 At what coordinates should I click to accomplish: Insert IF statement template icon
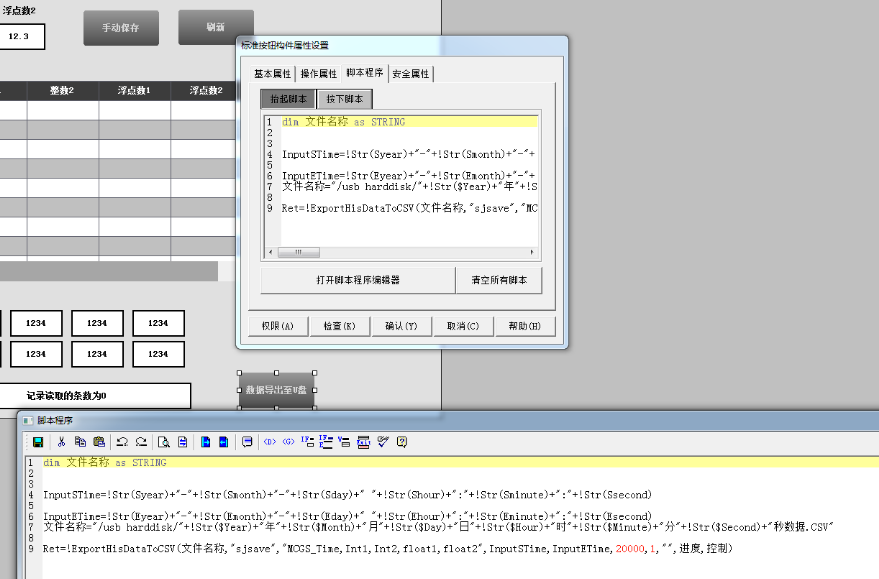(x=307, y=442)
